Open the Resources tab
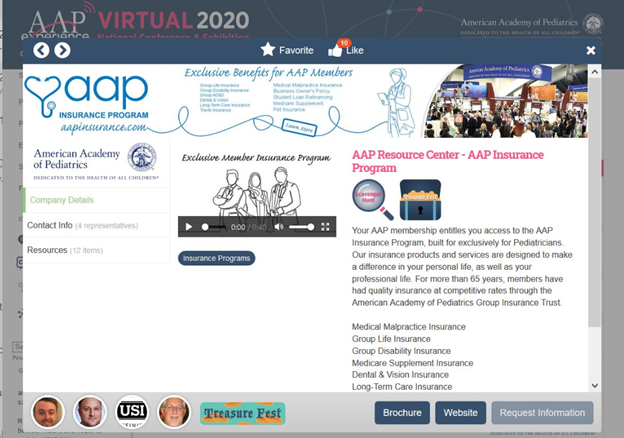The width and height of the screenshot is (624, 438). pos(96,250)
